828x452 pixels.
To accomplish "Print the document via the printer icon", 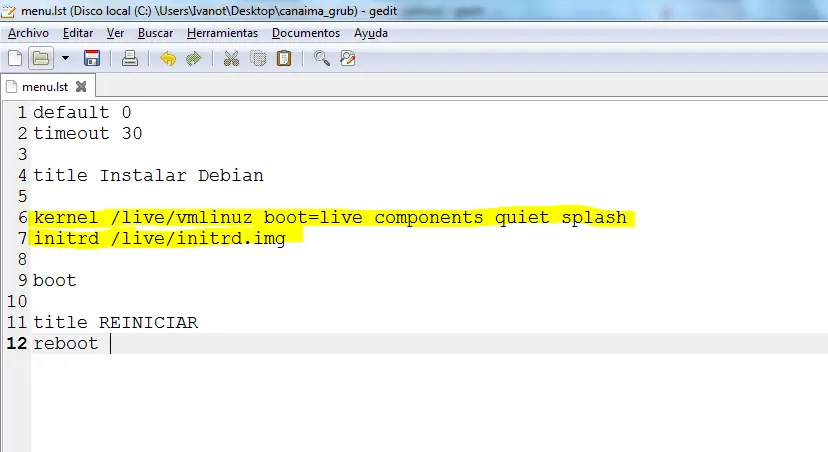I will click(129, 58).
